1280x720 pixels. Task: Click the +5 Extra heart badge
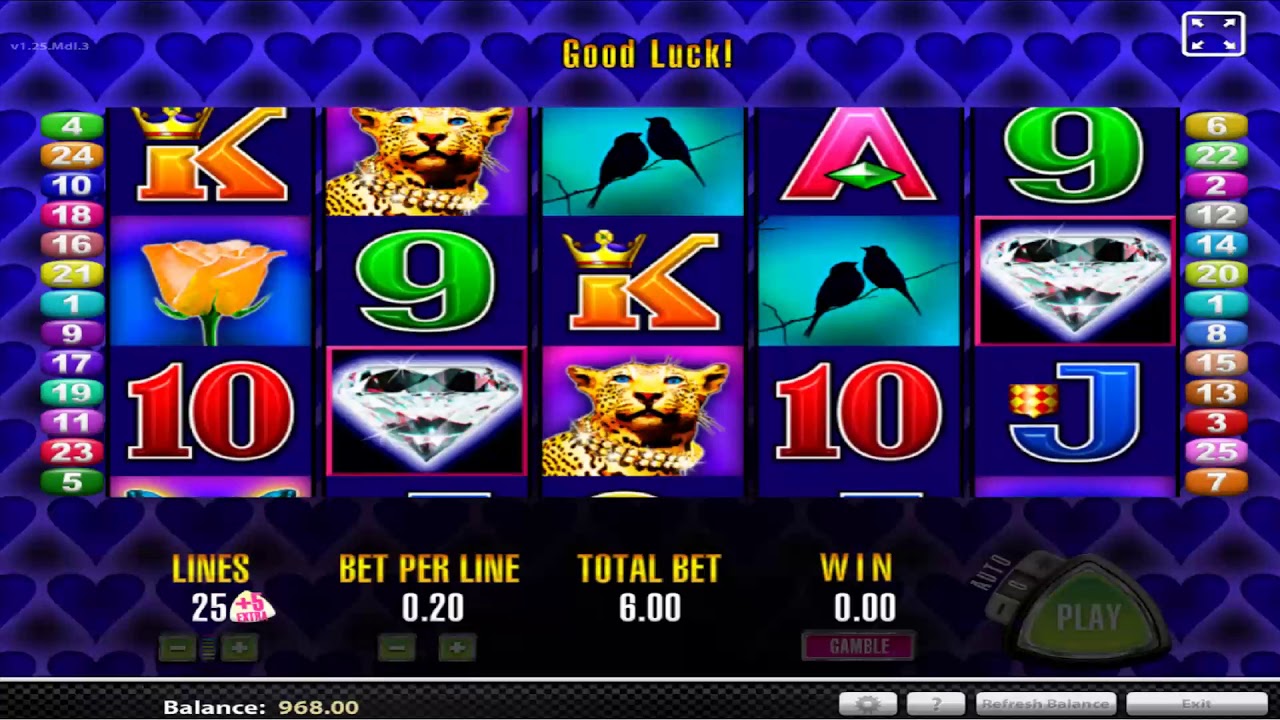pyautogui.click(x=251, y=606)
